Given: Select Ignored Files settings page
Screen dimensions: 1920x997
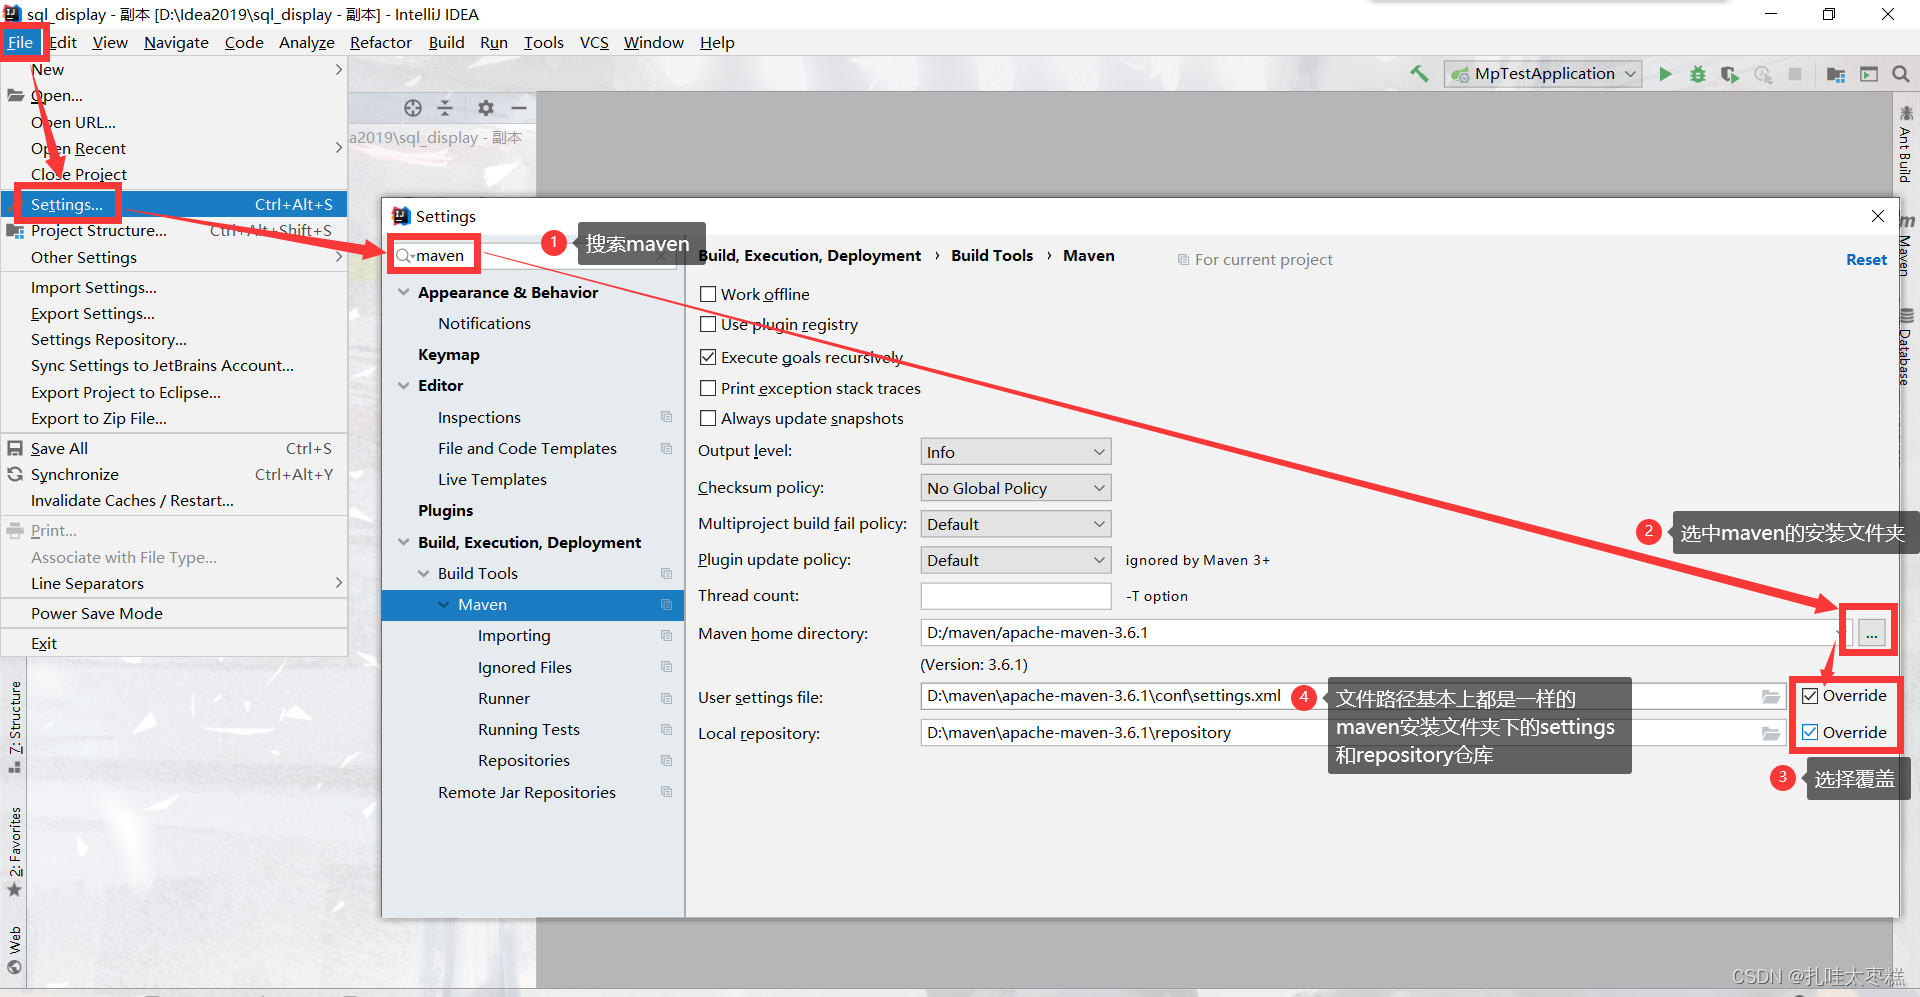Looking at the screenshot, I should point(525,667).
